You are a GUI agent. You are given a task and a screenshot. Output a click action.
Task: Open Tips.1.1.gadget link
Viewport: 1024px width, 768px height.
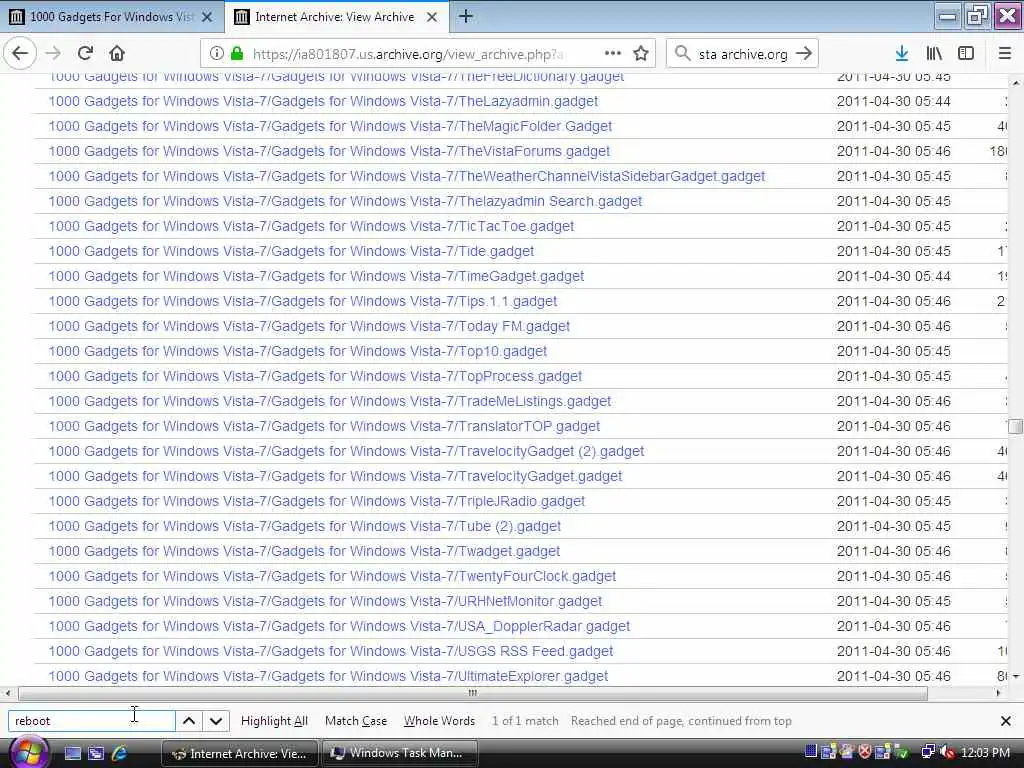pos(303,301)
